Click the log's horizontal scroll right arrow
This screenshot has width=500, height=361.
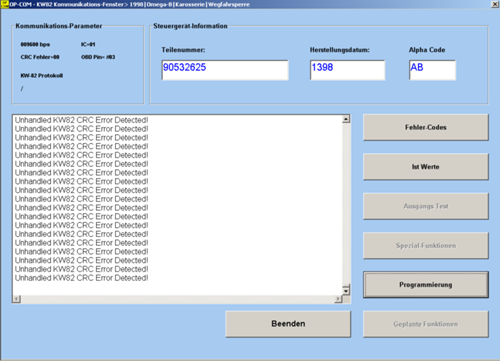tap(338, 299)
